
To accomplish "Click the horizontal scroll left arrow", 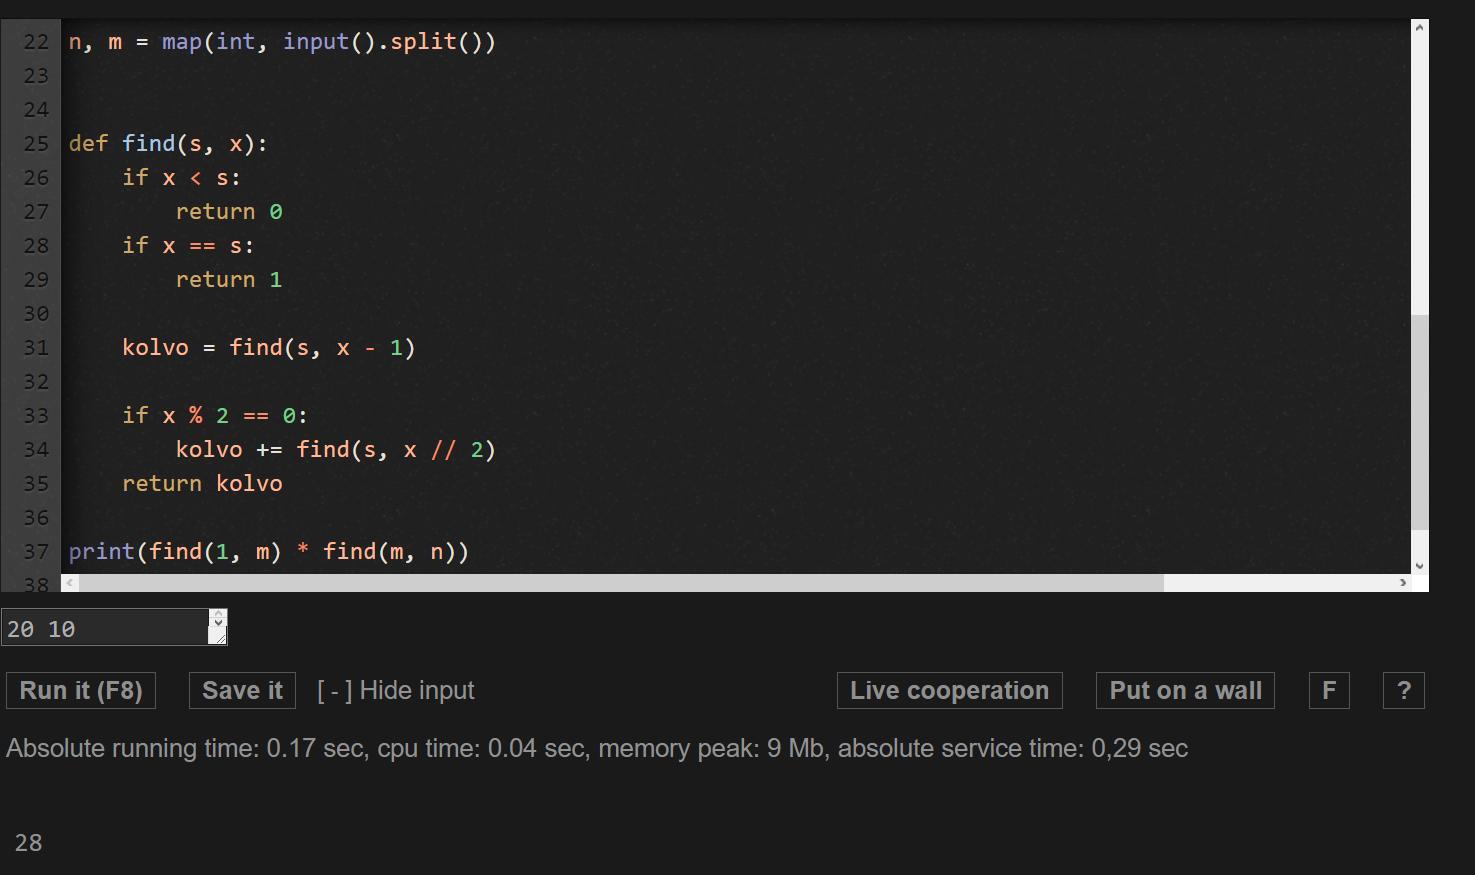I will (69, 582).
